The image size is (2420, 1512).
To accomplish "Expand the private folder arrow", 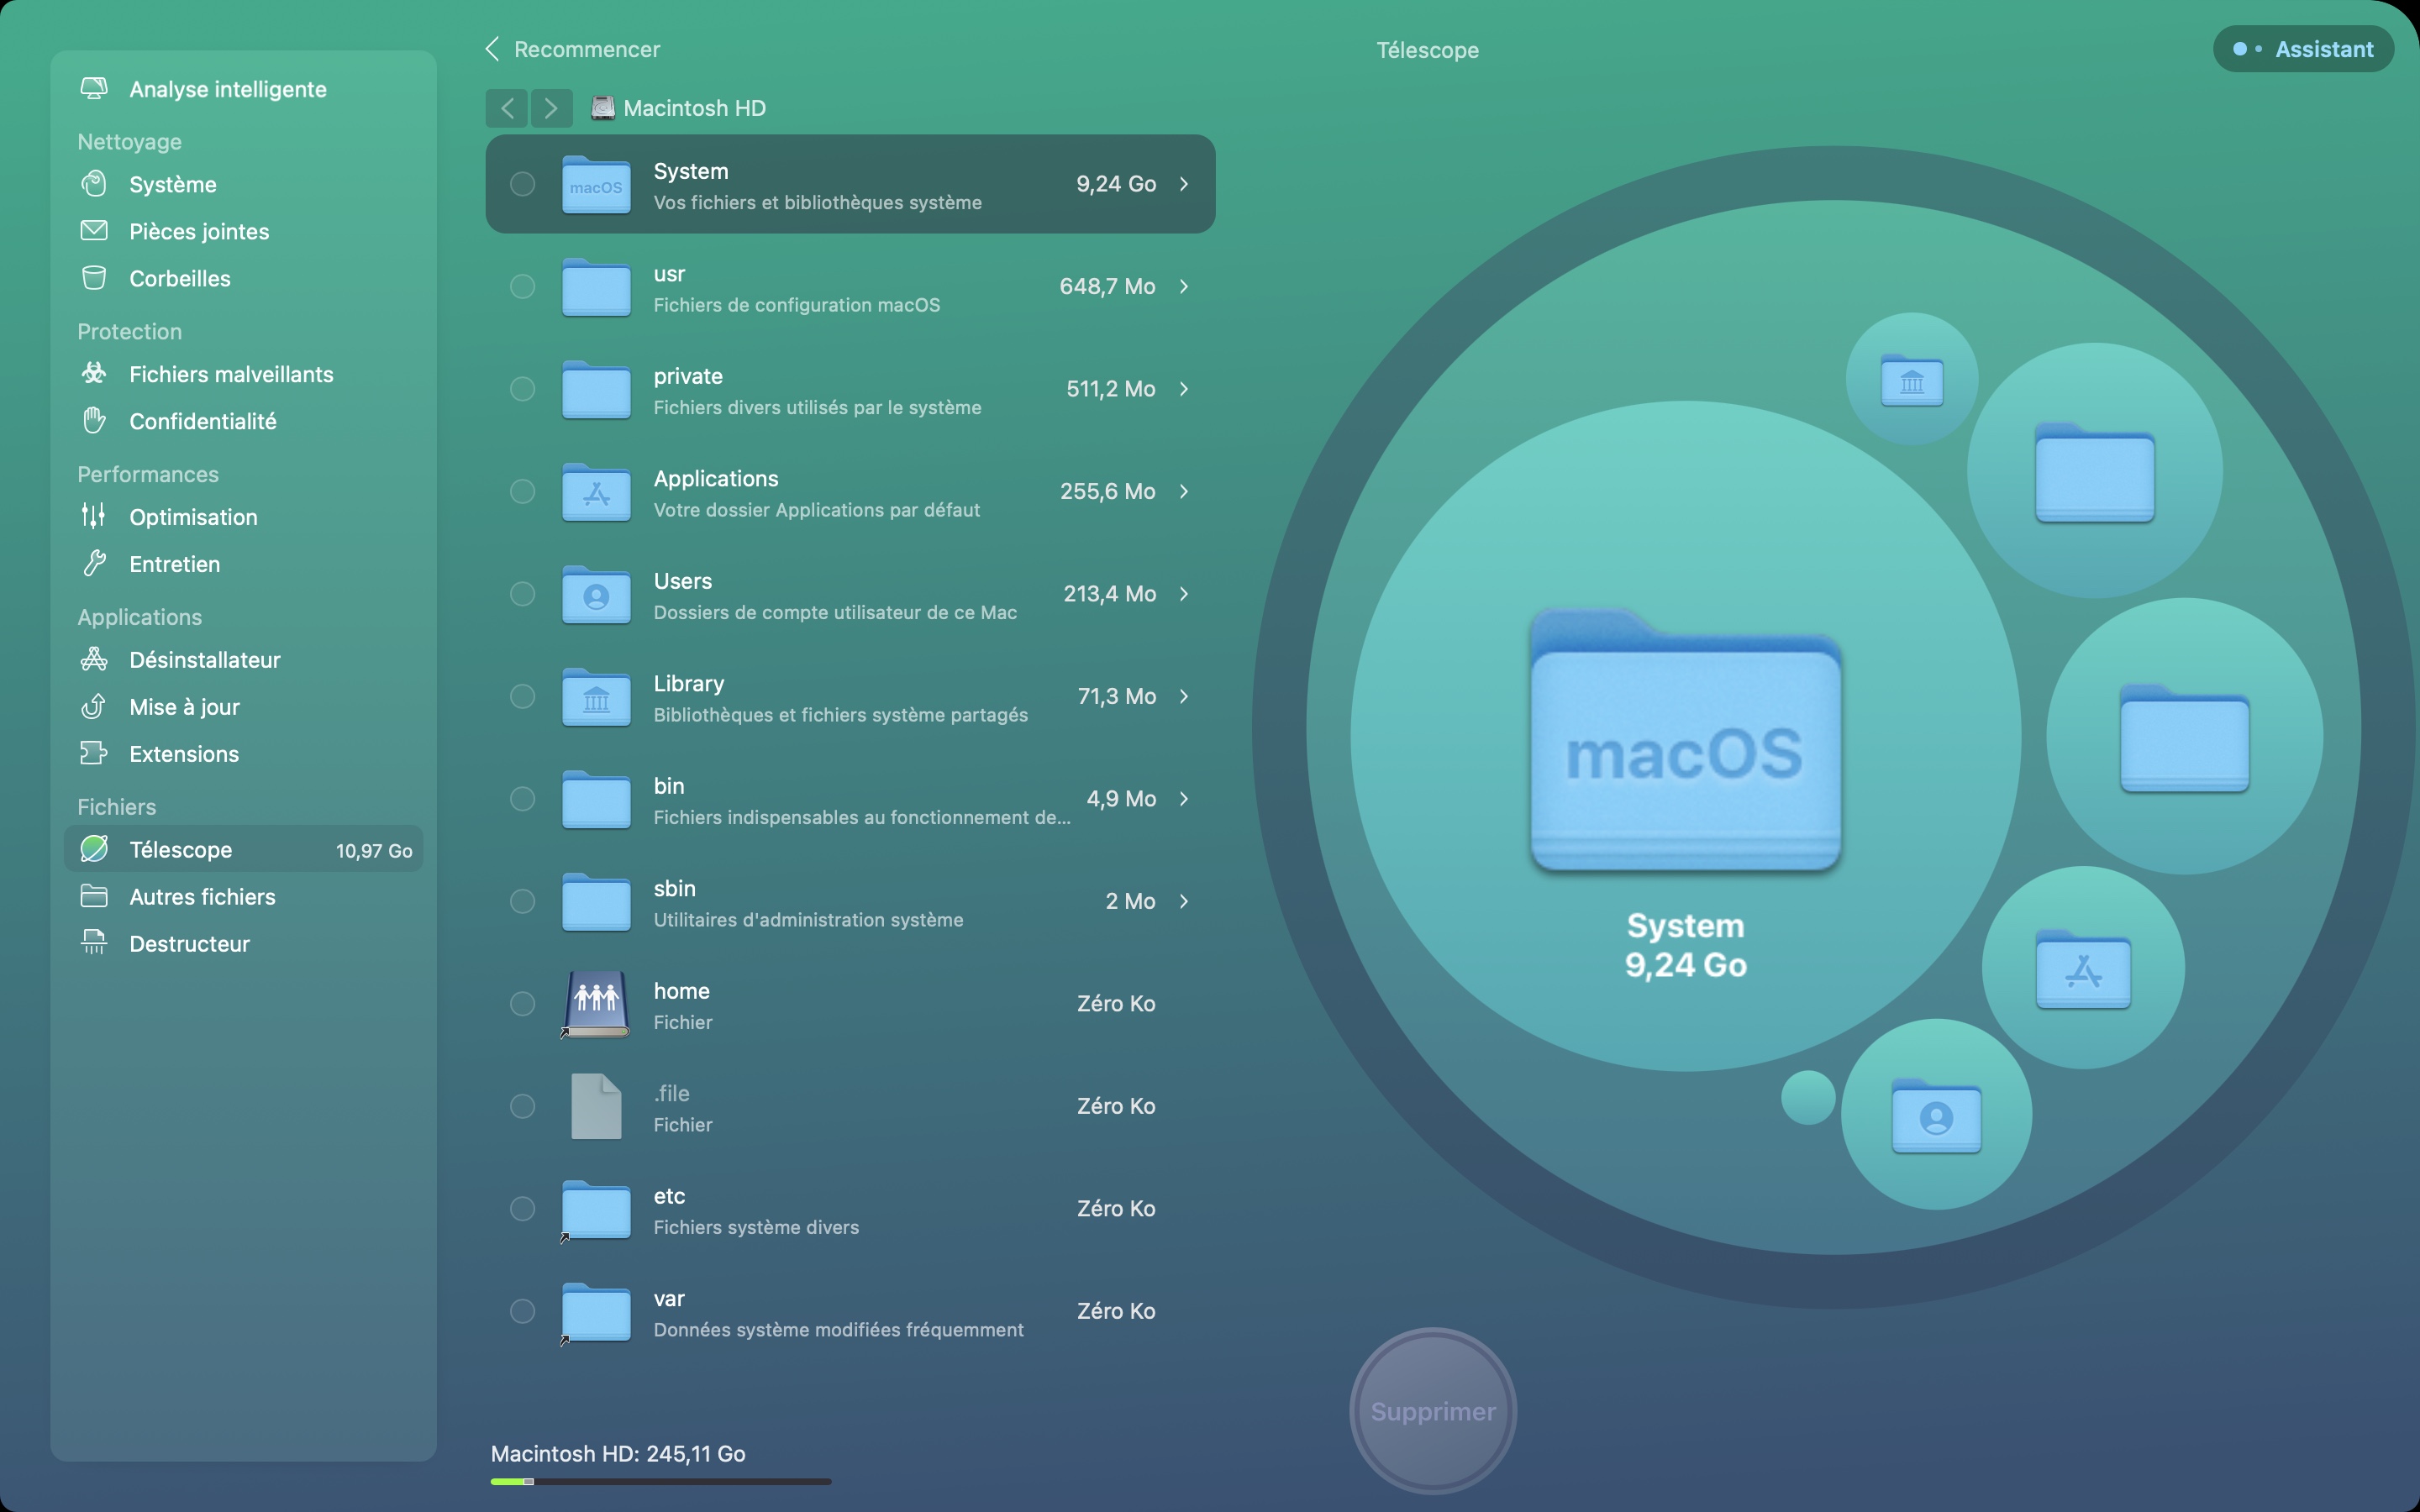I will tap(1184, 389).
